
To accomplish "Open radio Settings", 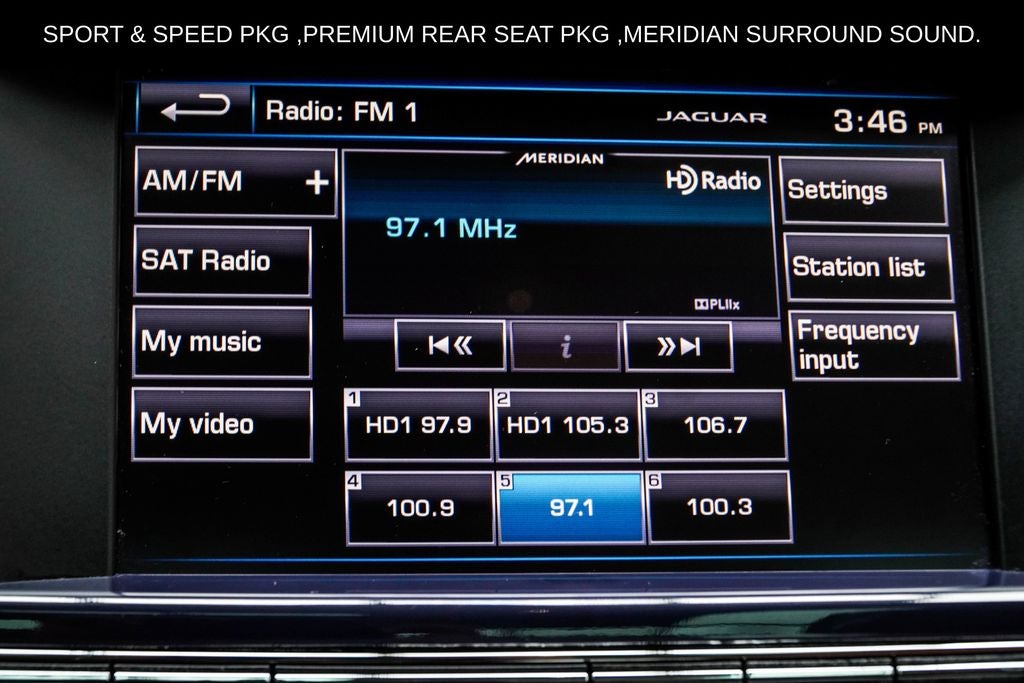I will [863, 191].
